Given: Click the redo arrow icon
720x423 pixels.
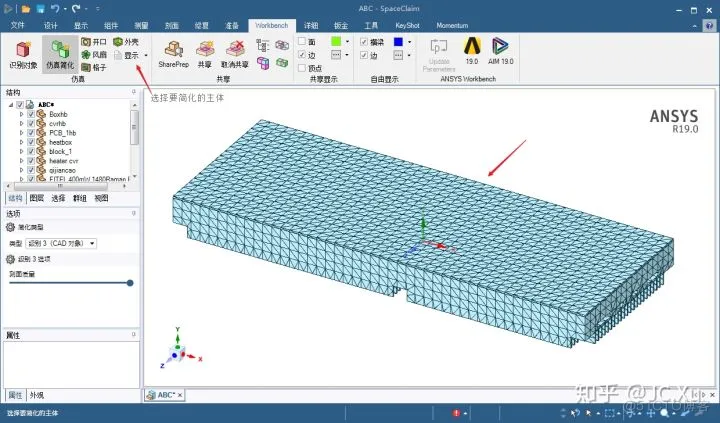Looking at the screenshot, I should pos(76,9).
